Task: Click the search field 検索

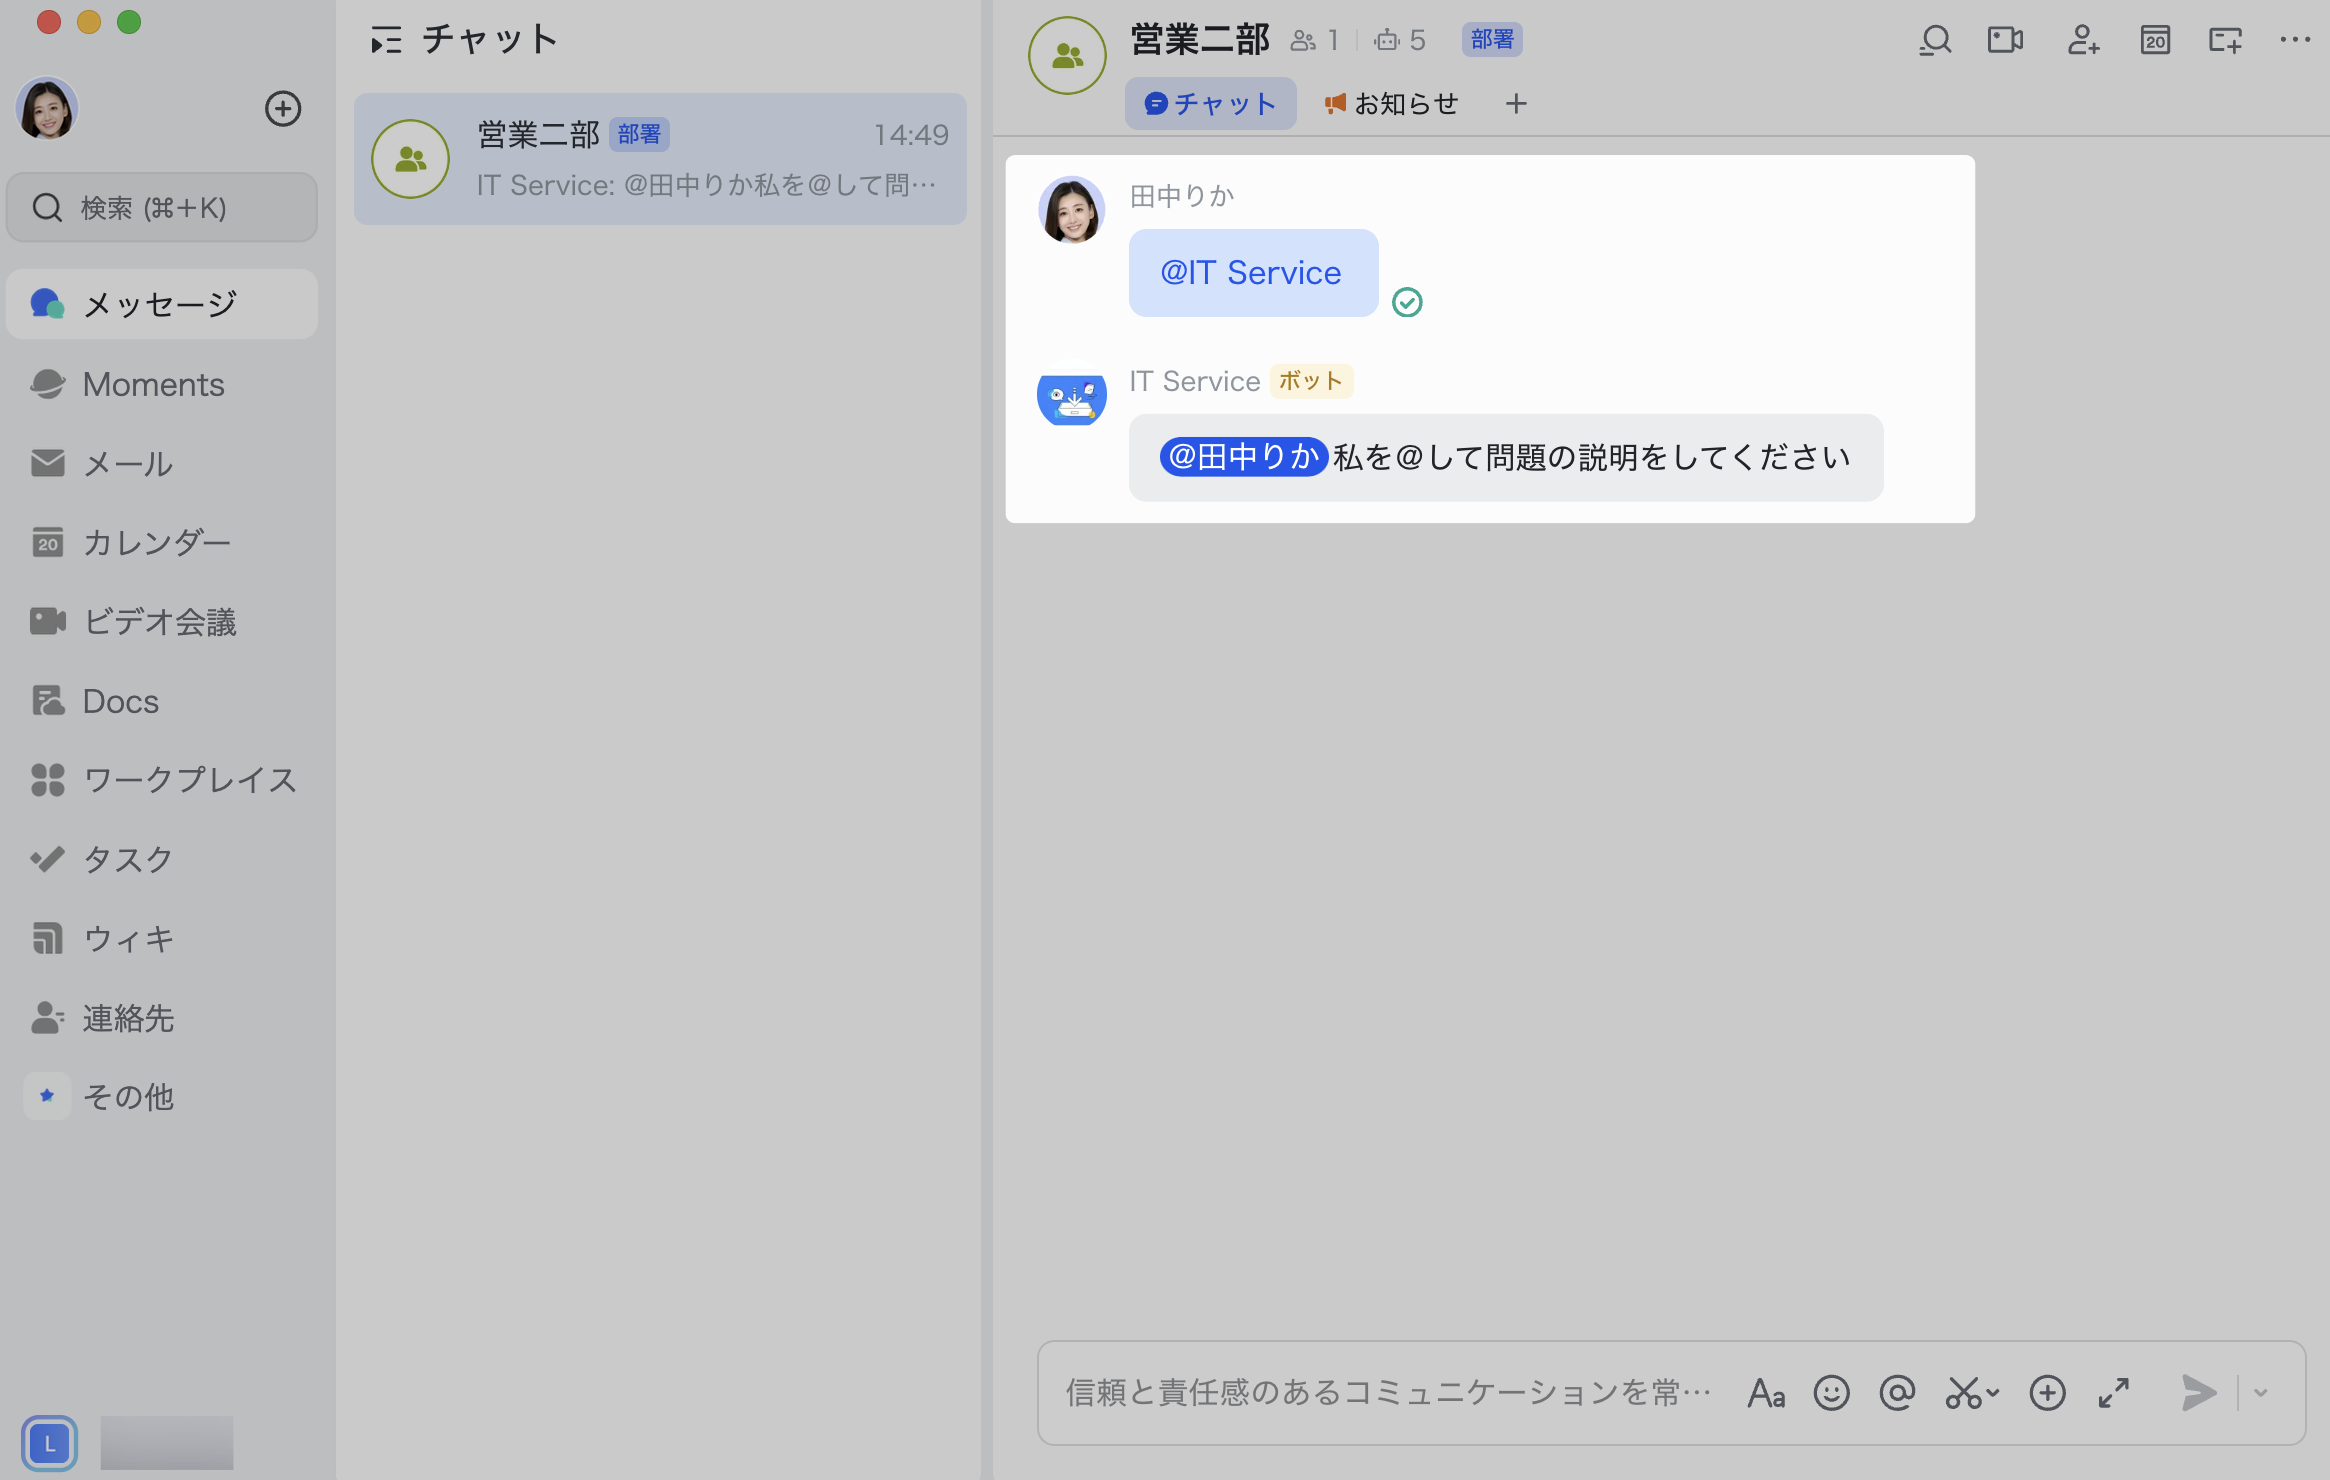Action: 162,207
